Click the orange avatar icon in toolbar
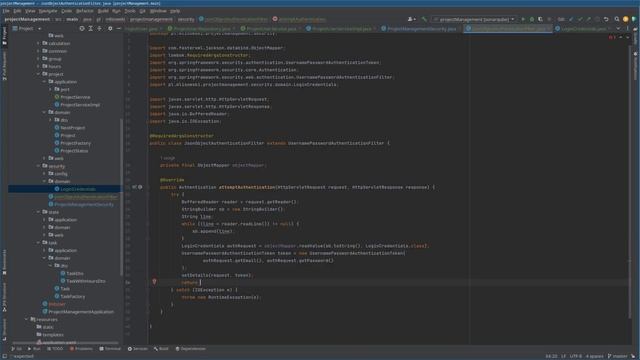 (626, 19)
